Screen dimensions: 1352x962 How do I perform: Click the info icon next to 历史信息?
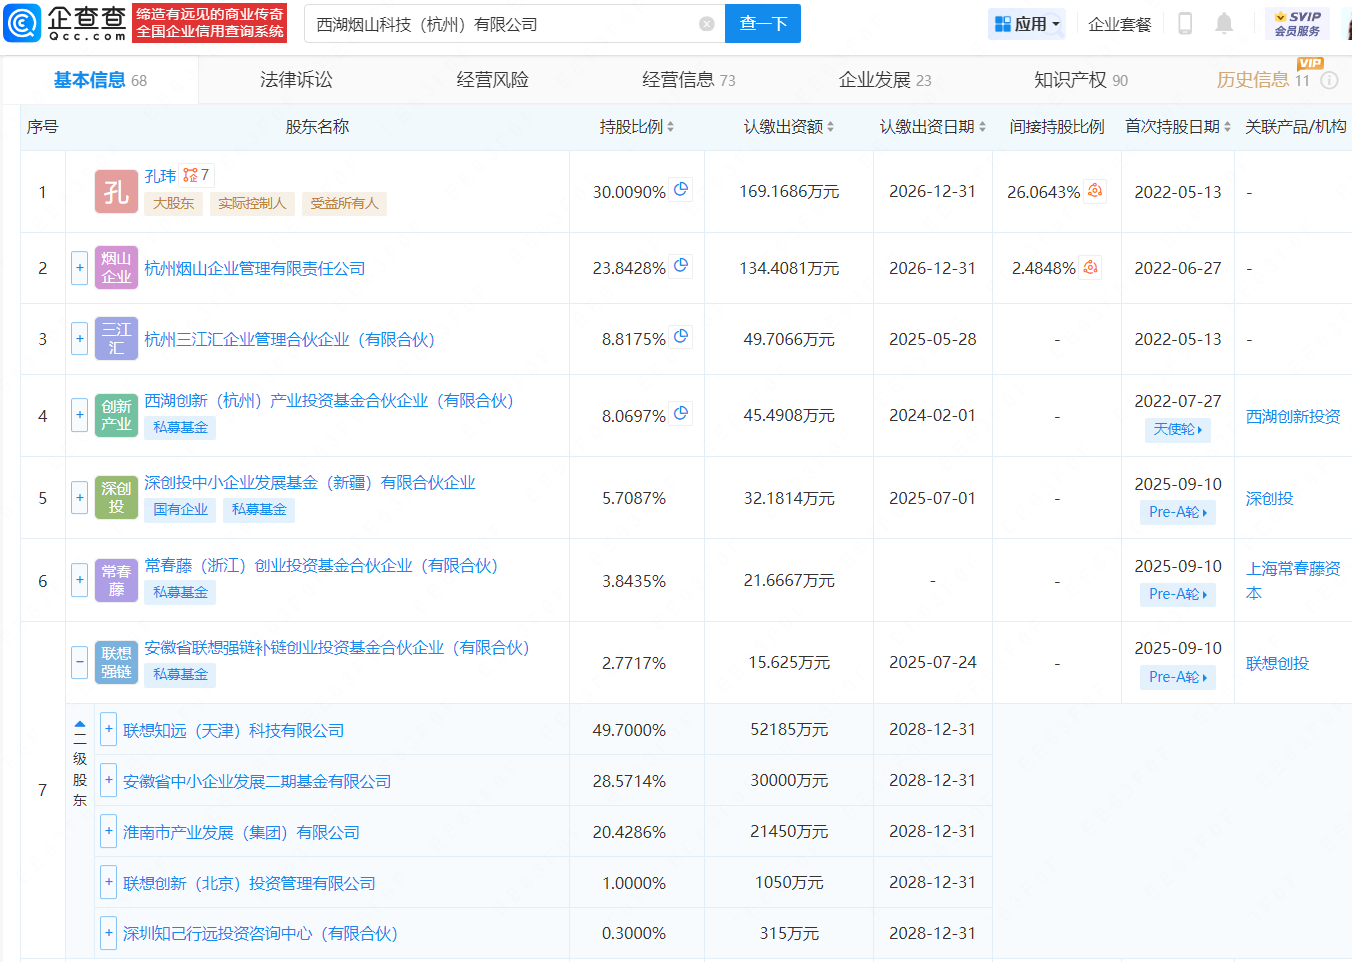coord(1329,80)
